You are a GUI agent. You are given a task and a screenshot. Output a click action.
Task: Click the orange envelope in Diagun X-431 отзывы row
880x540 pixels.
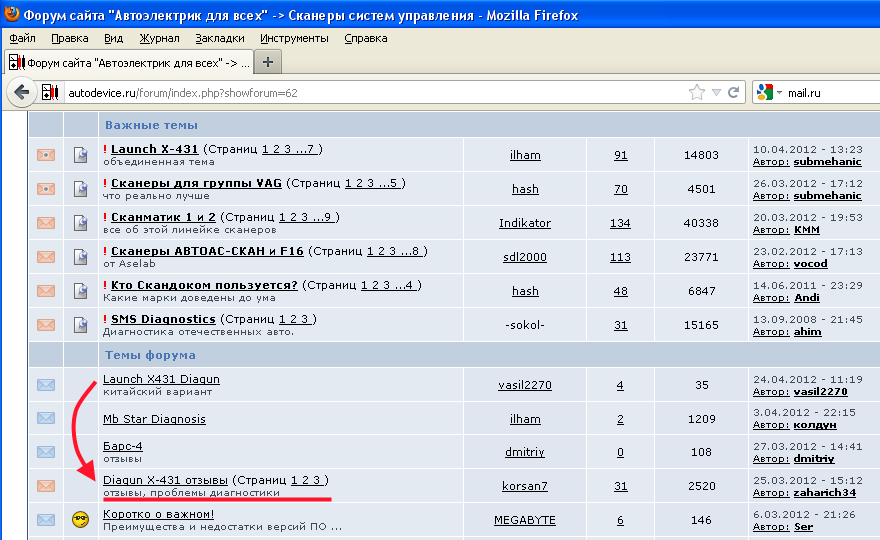(x=46, y=486)
